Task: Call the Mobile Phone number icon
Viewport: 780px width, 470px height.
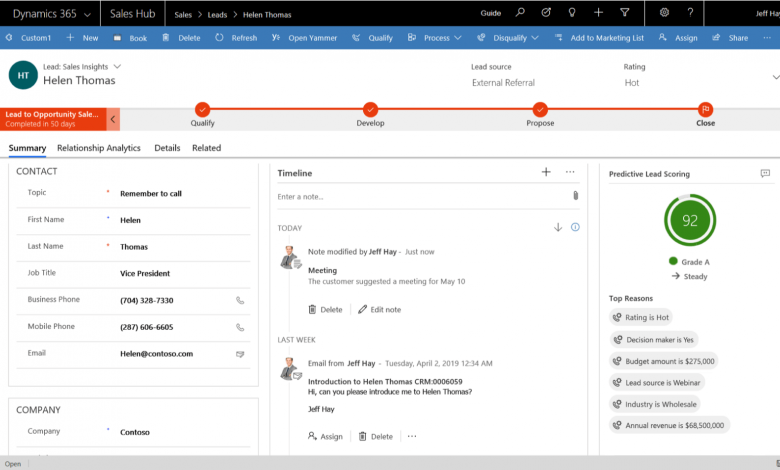Action: click(240, 327)
